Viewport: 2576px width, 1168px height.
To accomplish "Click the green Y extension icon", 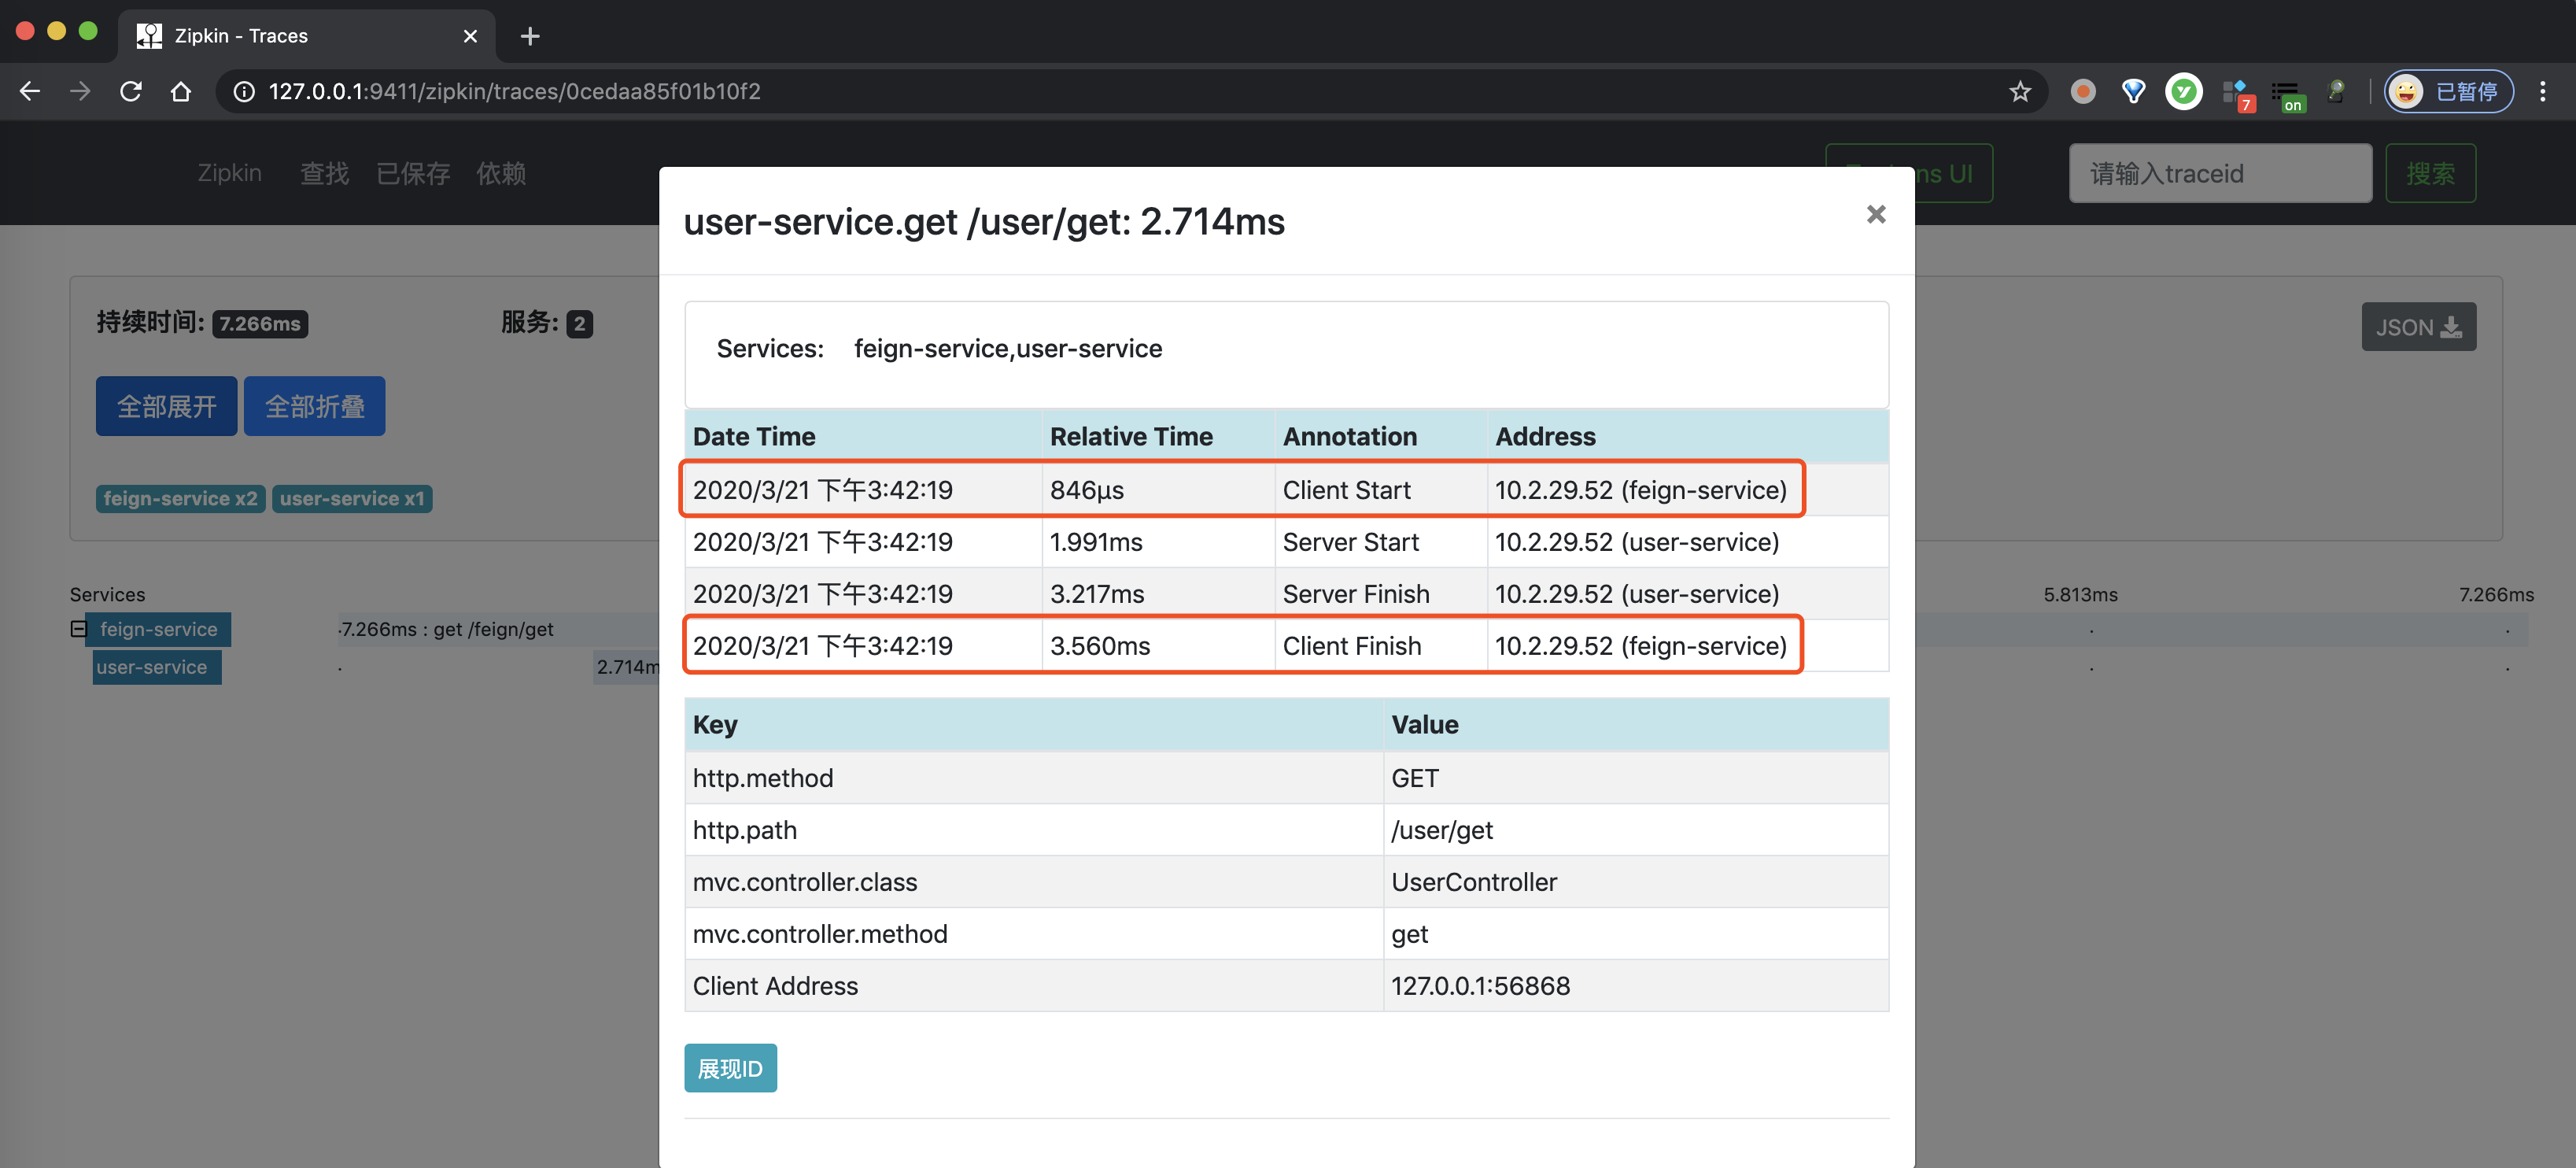I will point(2183,91).
